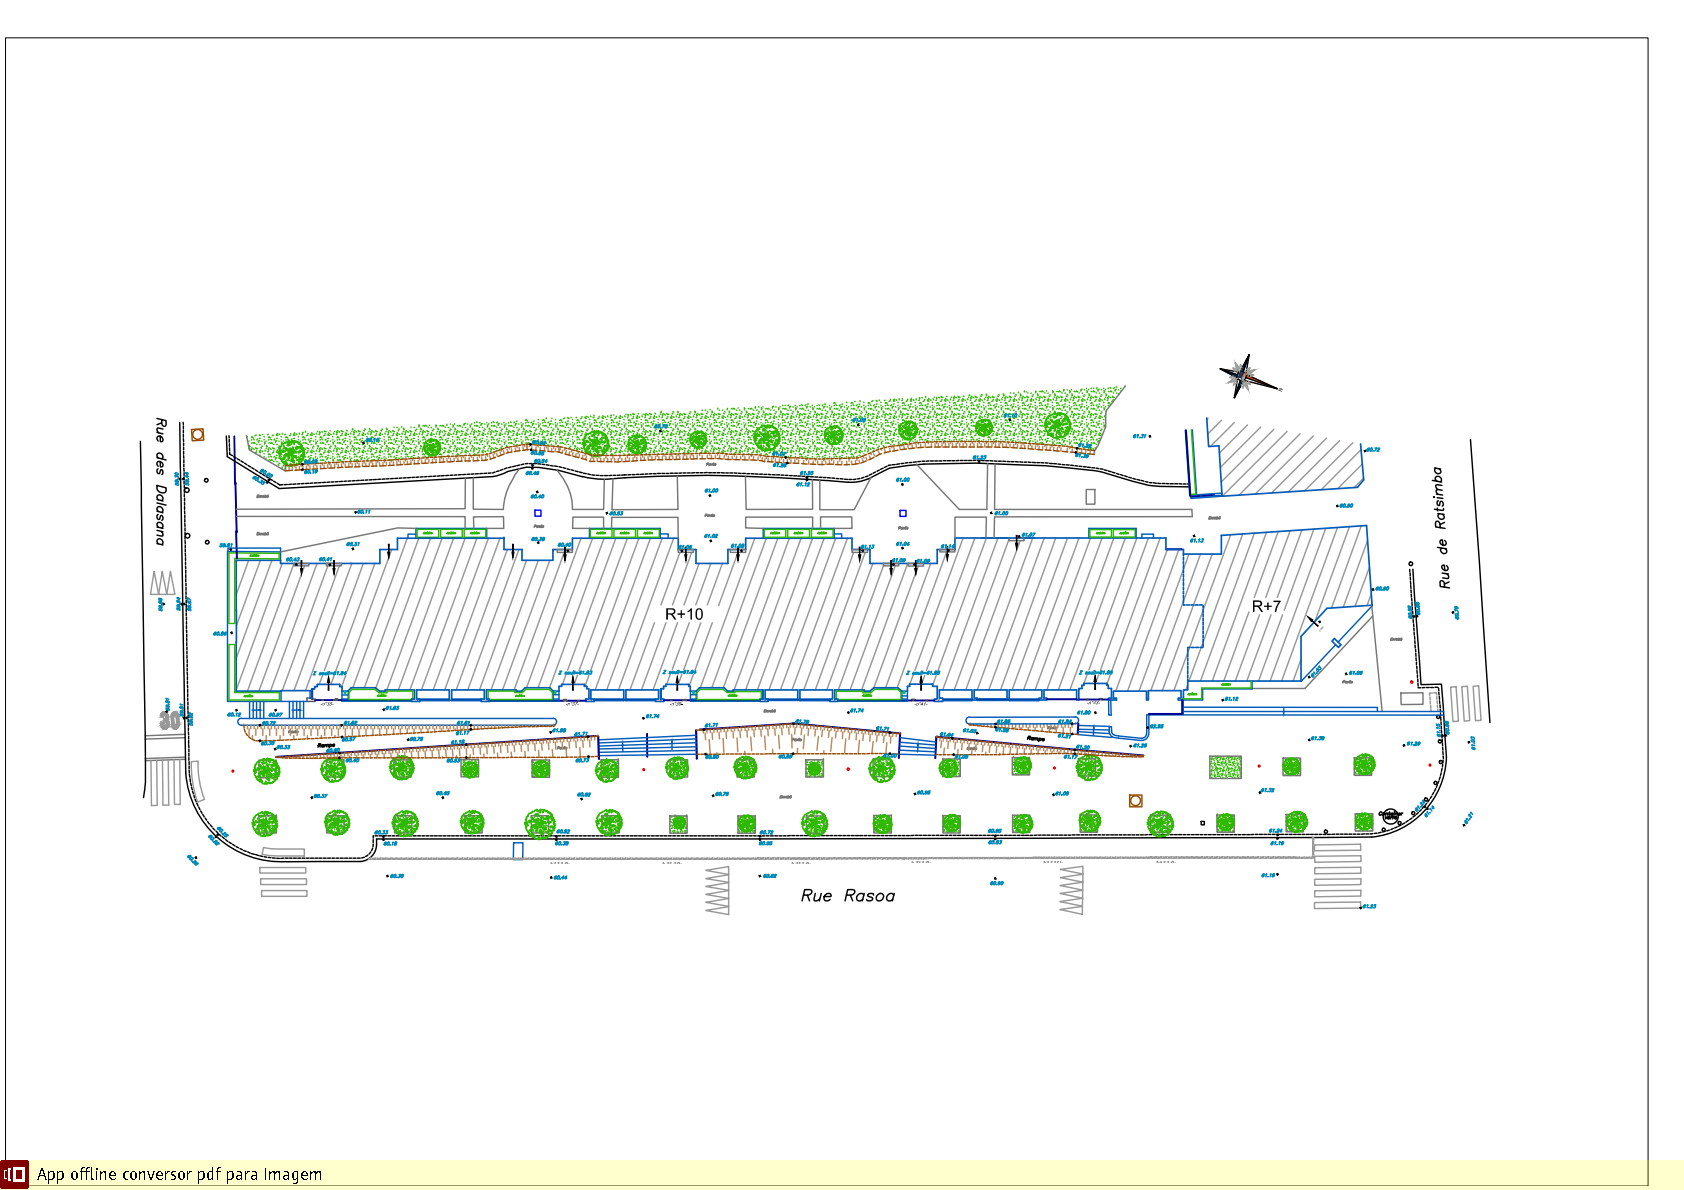
Task: Select the dotted green square planter near R+7
Action: click(x=1225, y=767)
